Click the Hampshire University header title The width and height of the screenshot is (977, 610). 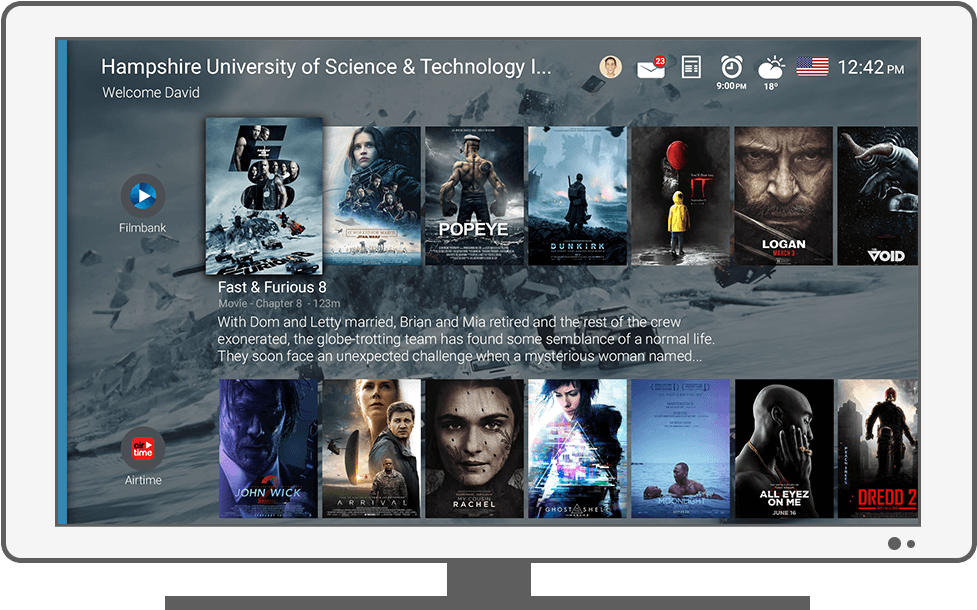[x=326, y=67]
